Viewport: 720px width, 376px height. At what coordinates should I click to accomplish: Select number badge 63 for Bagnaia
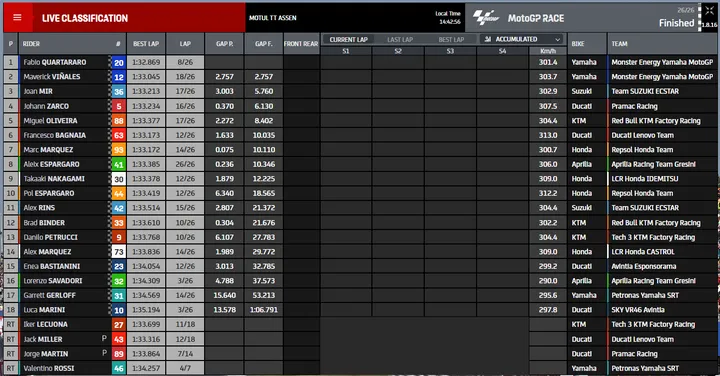(x=119, y=135)
